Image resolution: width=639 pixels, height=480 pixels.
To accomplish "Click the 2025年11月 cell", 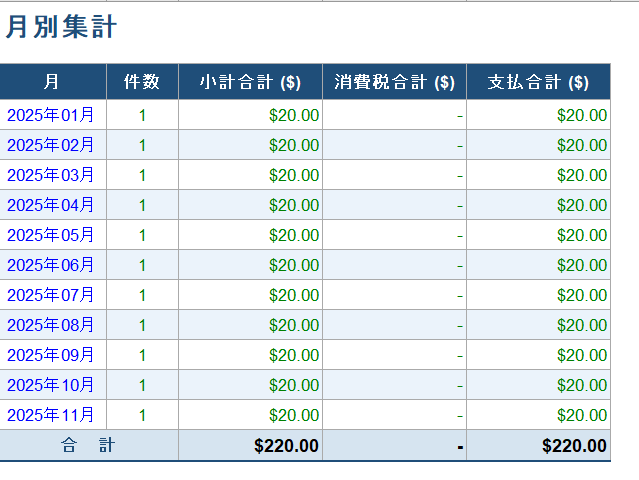I will point(52,415).
